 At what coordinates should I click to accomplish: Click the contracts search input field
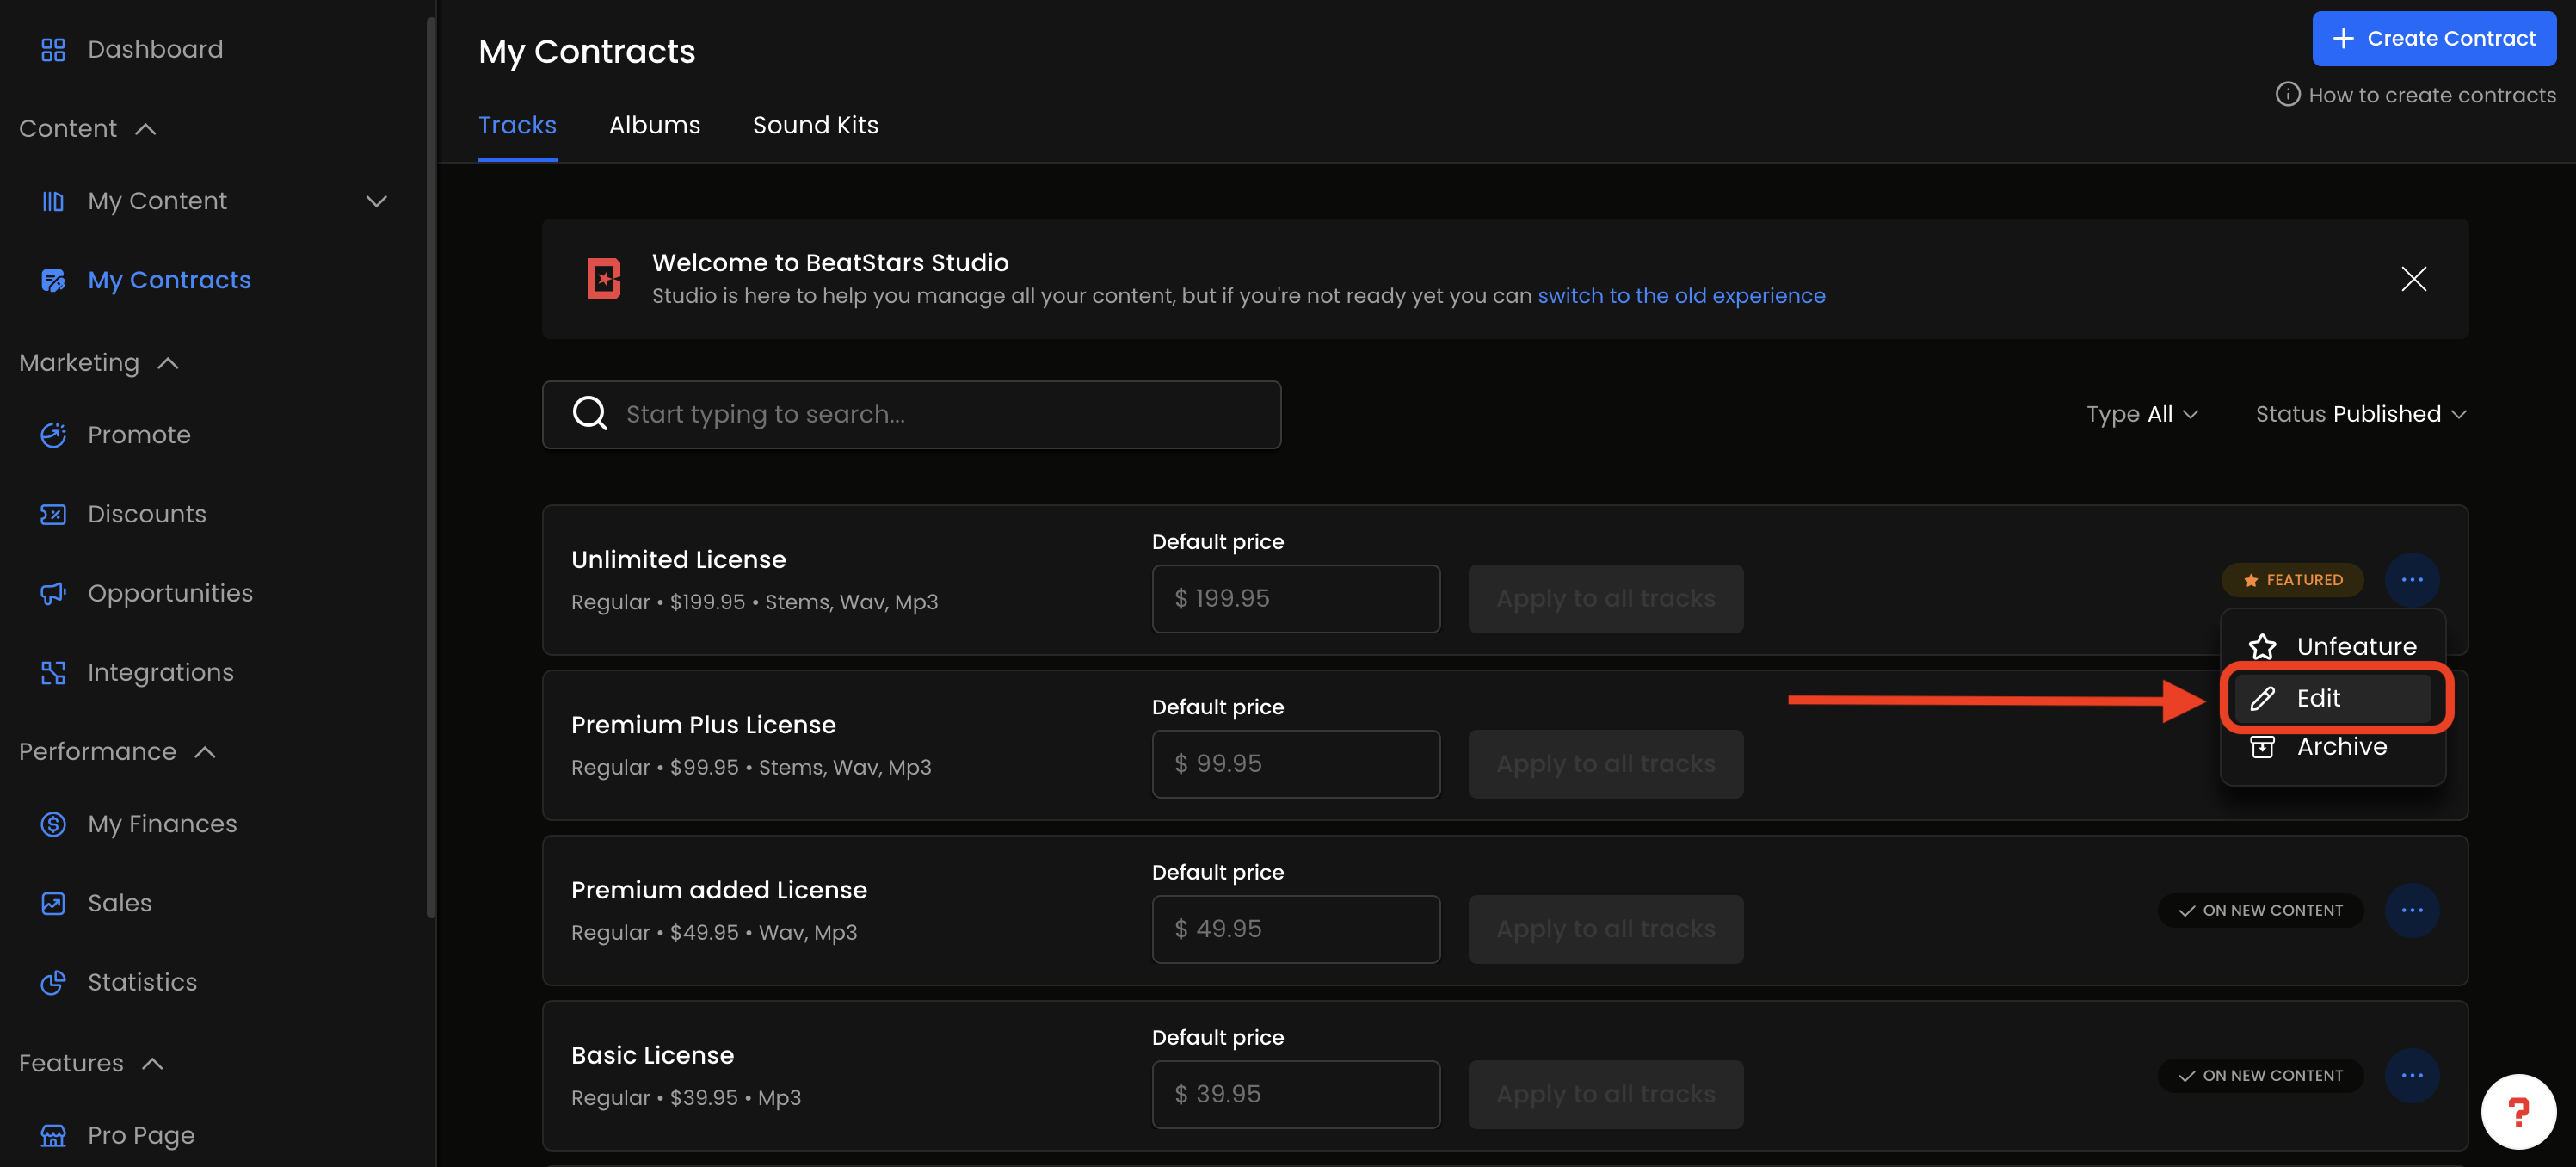pos(911,414)
